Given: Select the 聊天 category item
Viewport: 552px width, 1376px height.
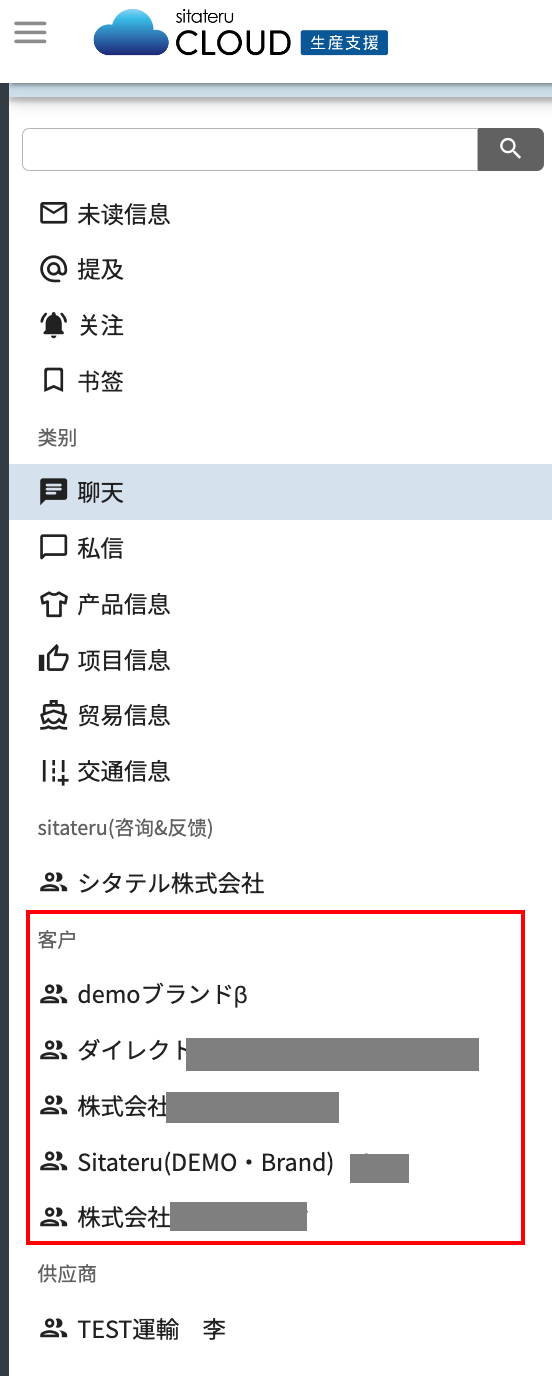Looking at the screenshot, I should click(280, 492).
